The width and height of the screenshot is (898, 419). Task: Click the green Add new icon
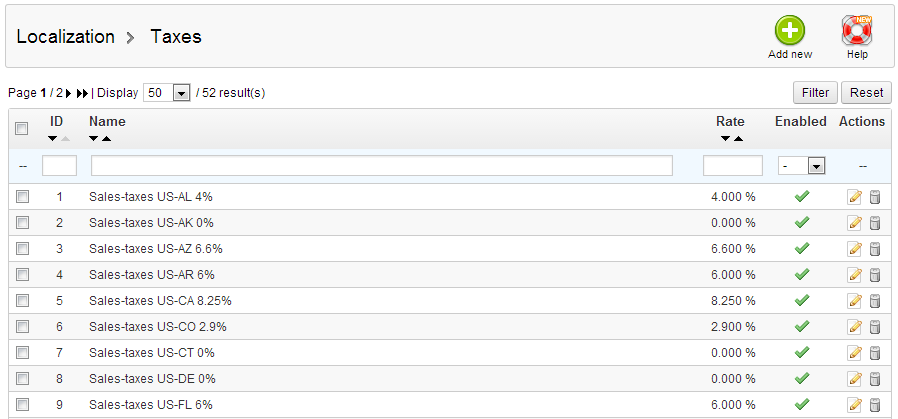[789, 30]
